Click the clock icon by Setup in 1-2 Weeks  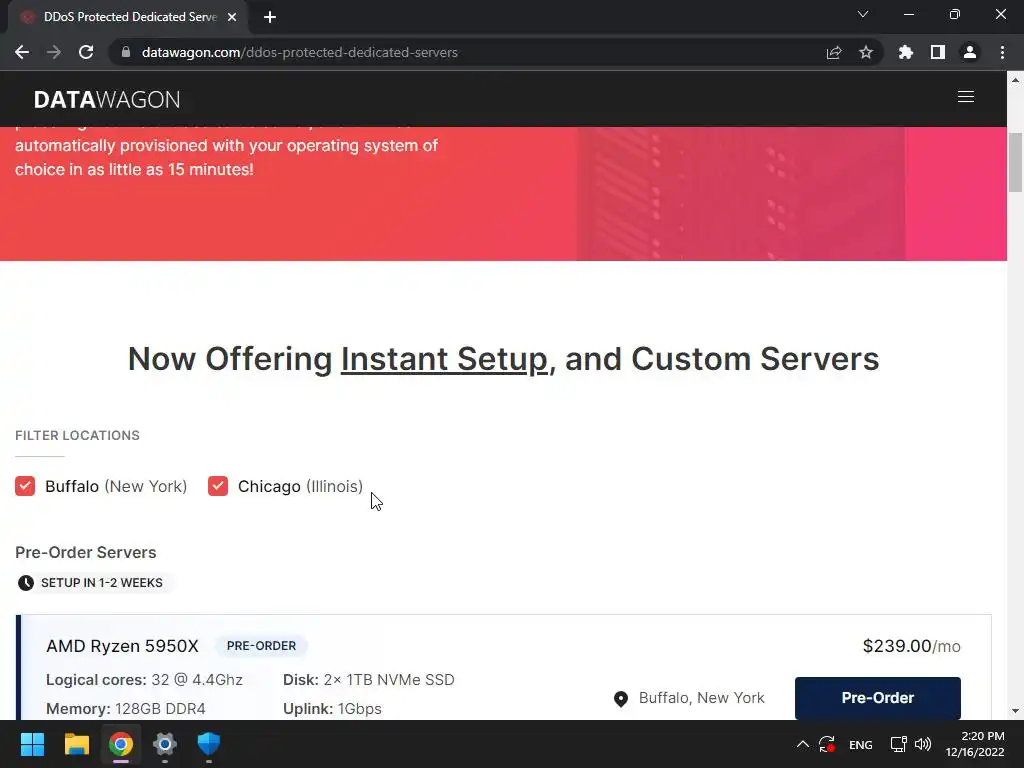pos(25,583)
